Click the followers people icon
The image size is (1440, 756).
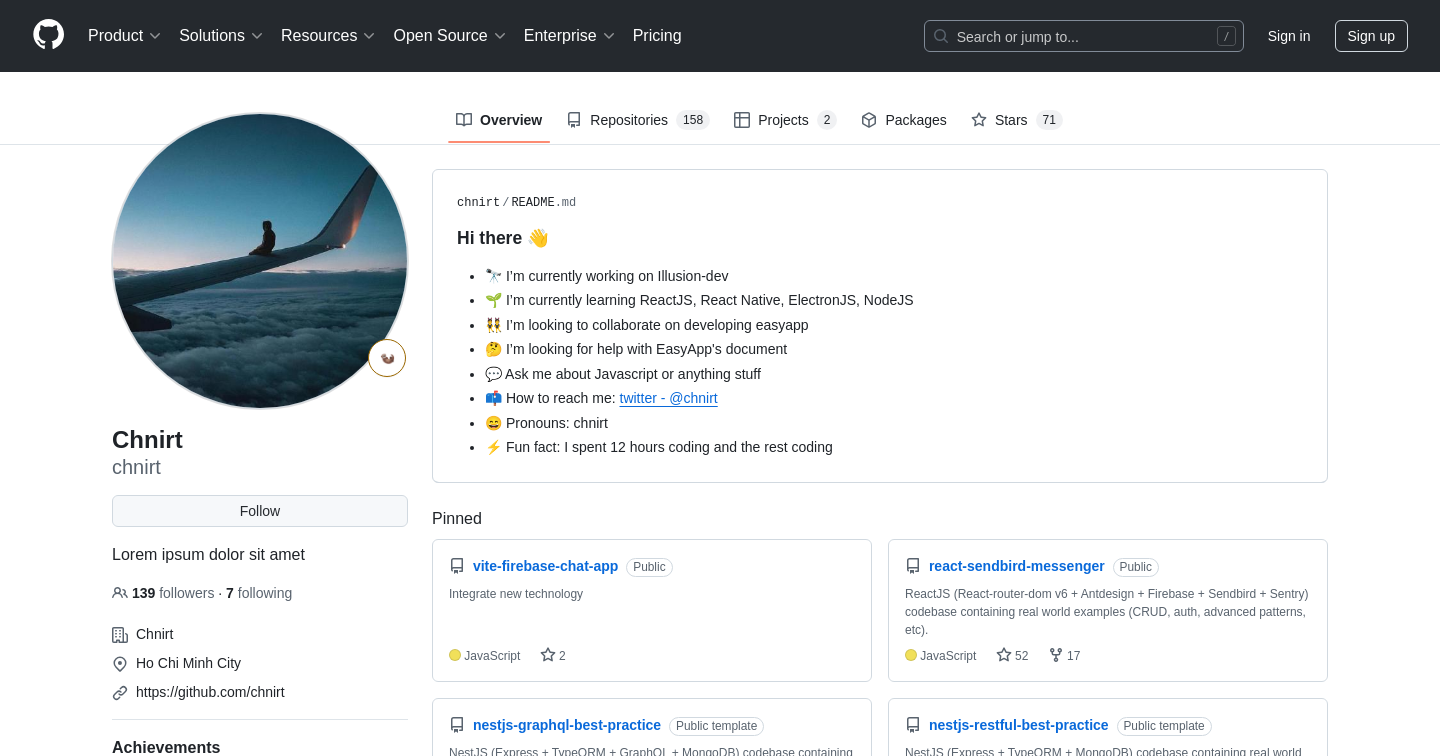click(120, 593)
